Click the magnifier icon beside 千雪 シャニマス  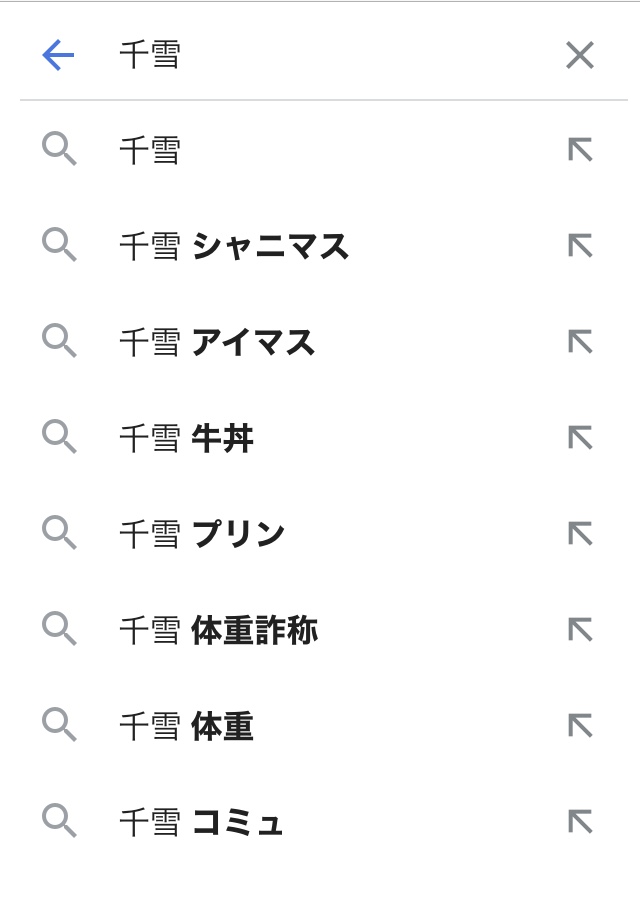pyautogui.click(x=59, y=246)
